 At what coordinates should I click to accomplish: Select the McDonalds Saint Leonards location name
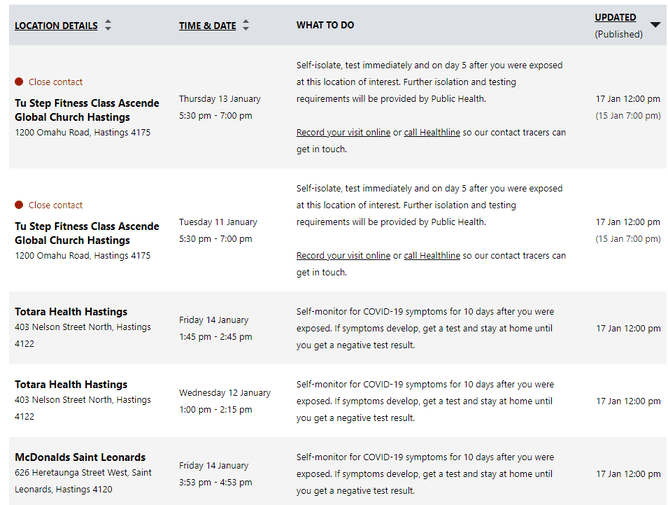tap(80, 458)
